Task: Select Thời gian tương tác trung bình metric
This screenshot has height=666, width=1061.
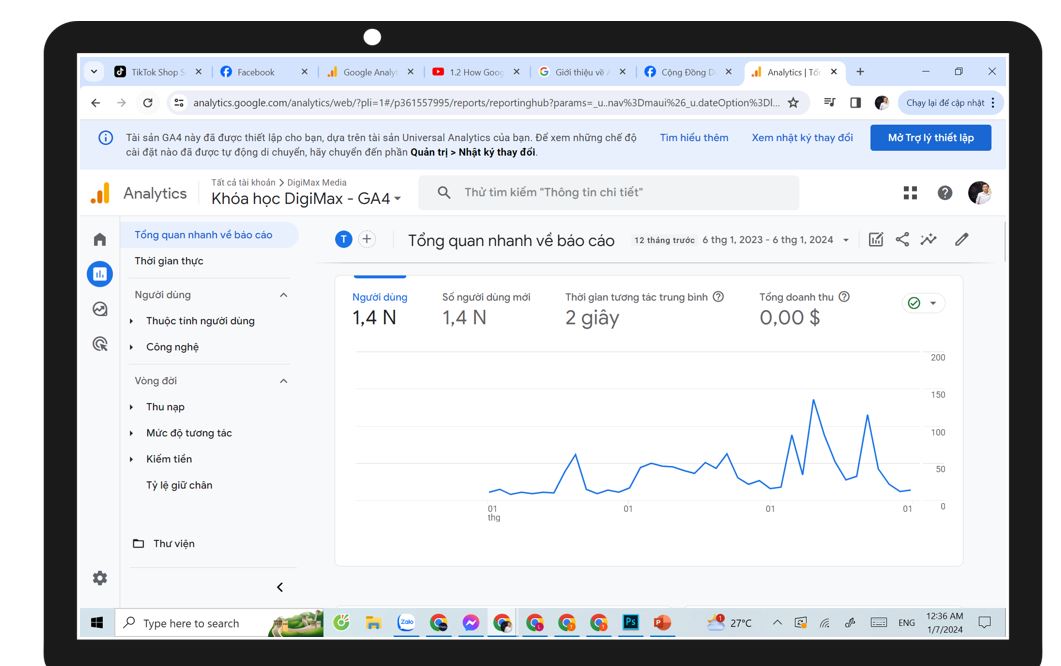Action: tap(644, 309)
